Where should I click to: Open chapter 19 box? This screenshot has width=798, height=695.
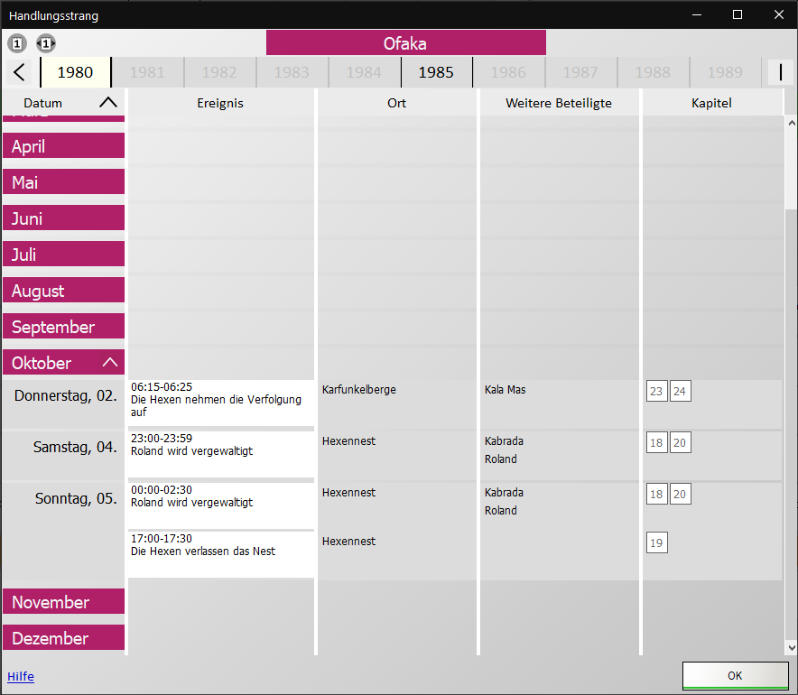tap(656, 543)
